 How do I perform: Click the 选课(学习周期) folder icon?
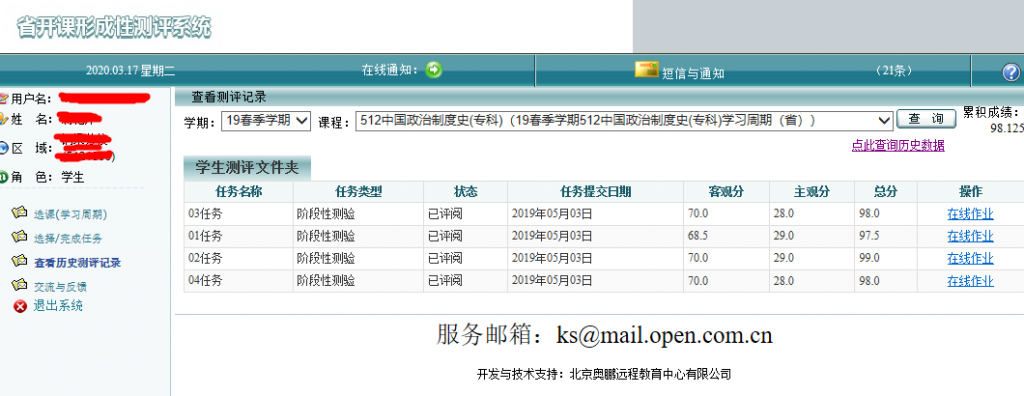pyautogui.click(x=20, y=213)
